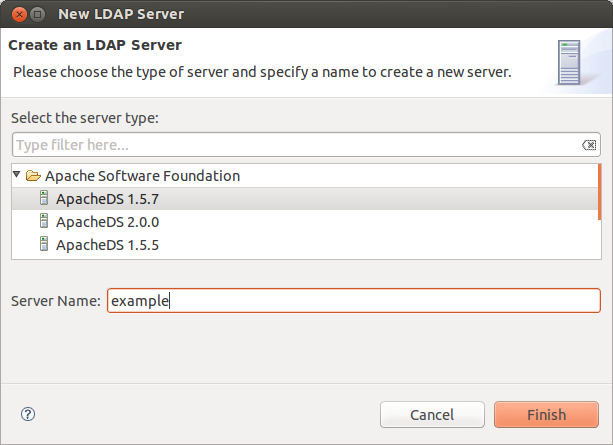Click the server type list scrollbar
The height and width of the screenshot is (445, 613).
click(598, 192)
